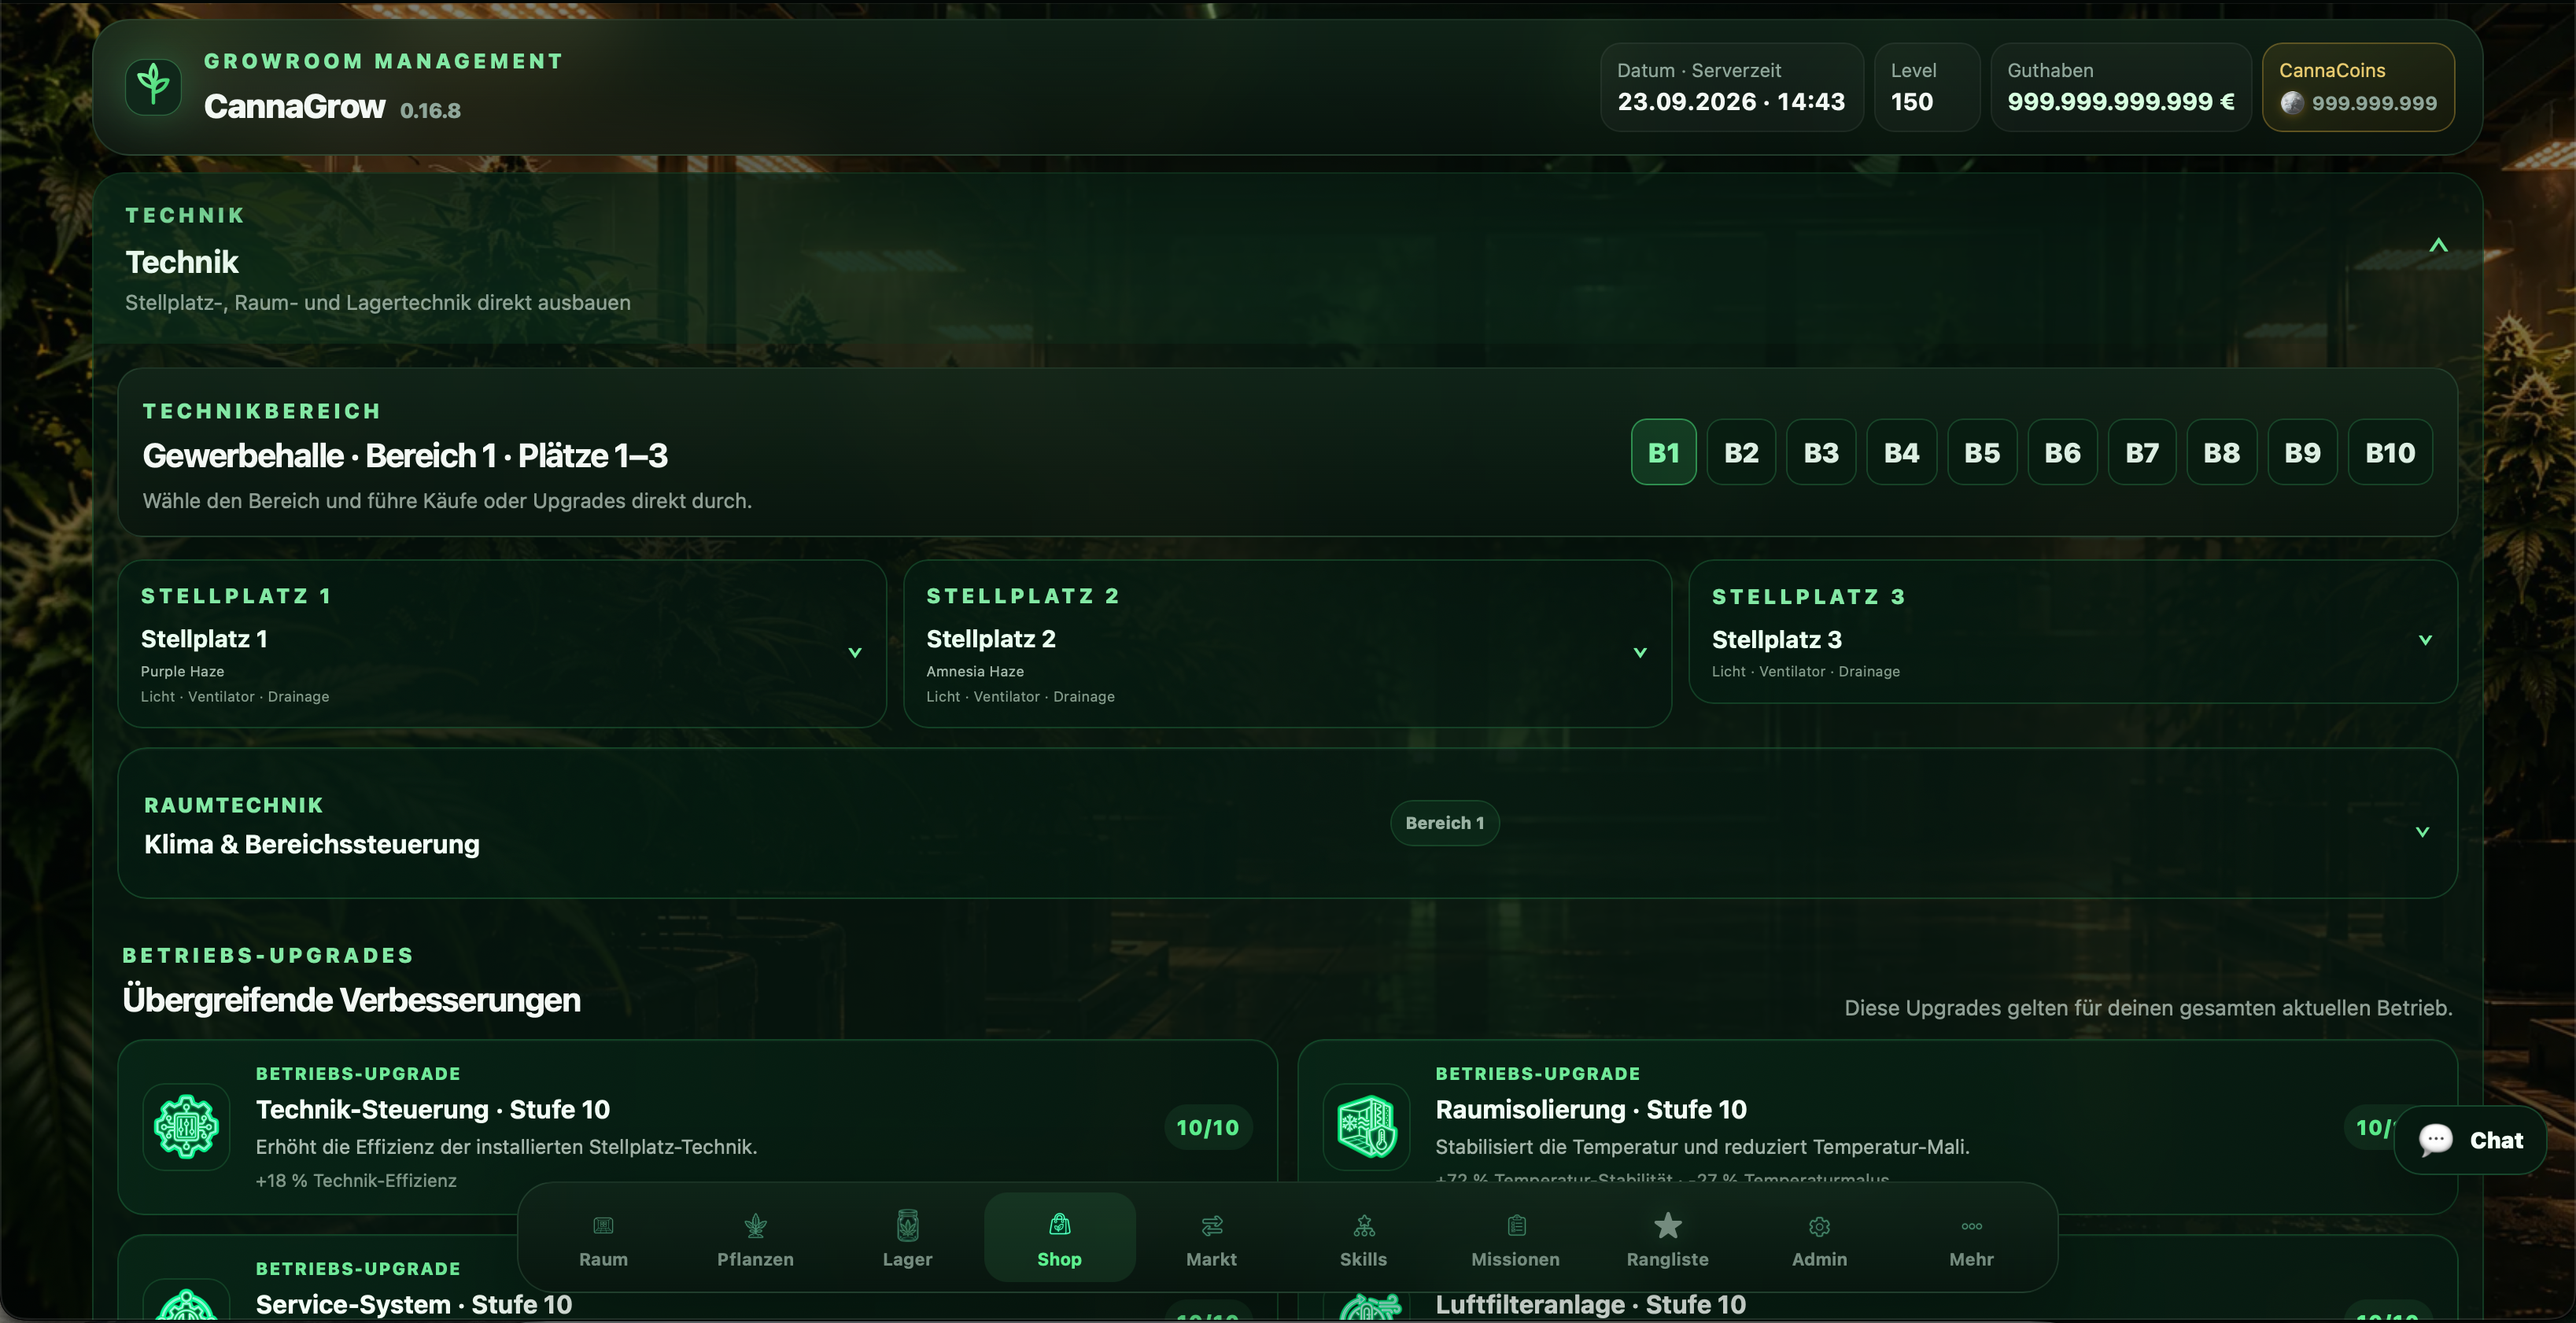Click the version number 0.16.8
Image resolution: width=2576 pixels, height=1323 pixels.
coord(430,110)
